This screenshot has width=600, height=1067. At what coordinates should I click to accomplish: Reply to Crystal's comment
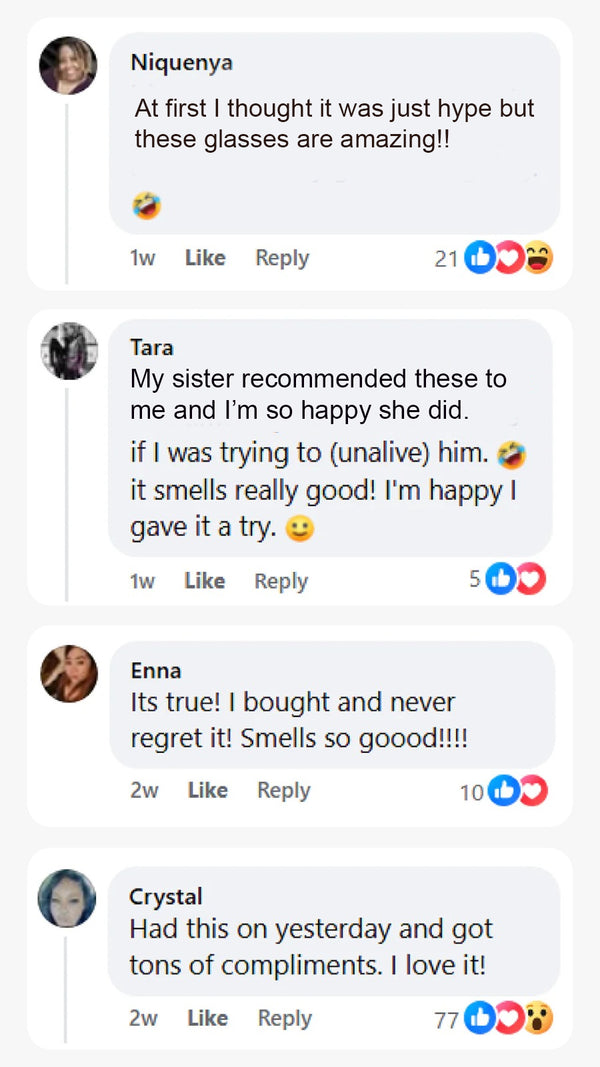click(x=285, y=1018)
